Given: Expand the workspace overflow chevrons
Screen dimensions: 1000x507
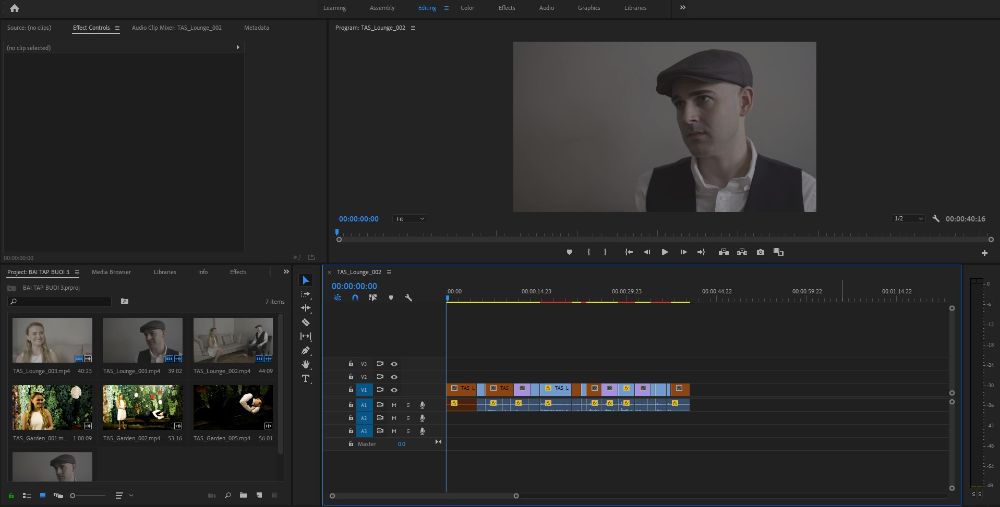Looking at the screenshot, I should (682, 8).
